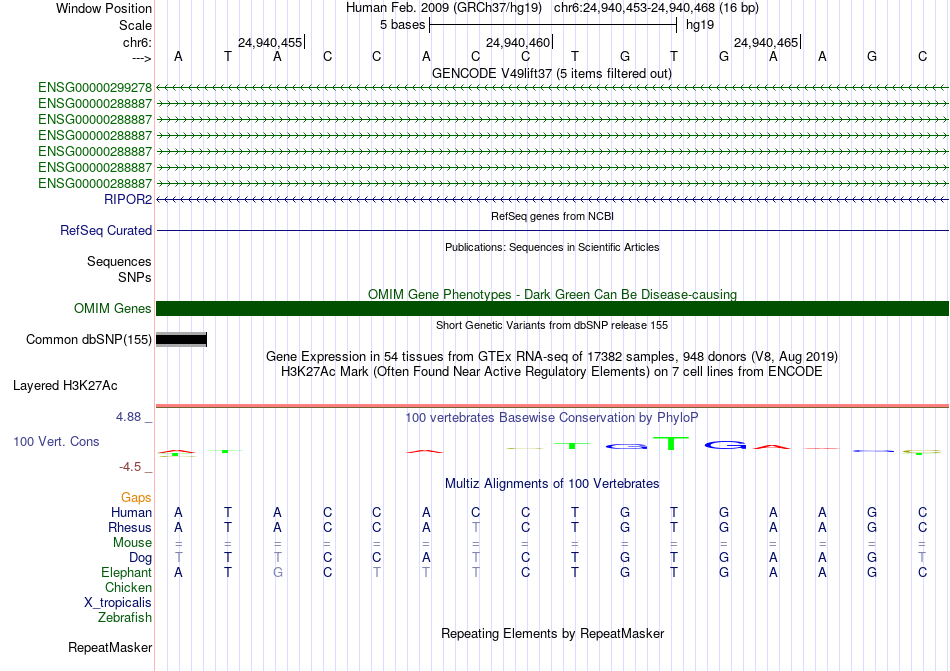Click the grayed mismatched T in Rhesus row
This screenshot has height=671, width=950.
point(476,528)
